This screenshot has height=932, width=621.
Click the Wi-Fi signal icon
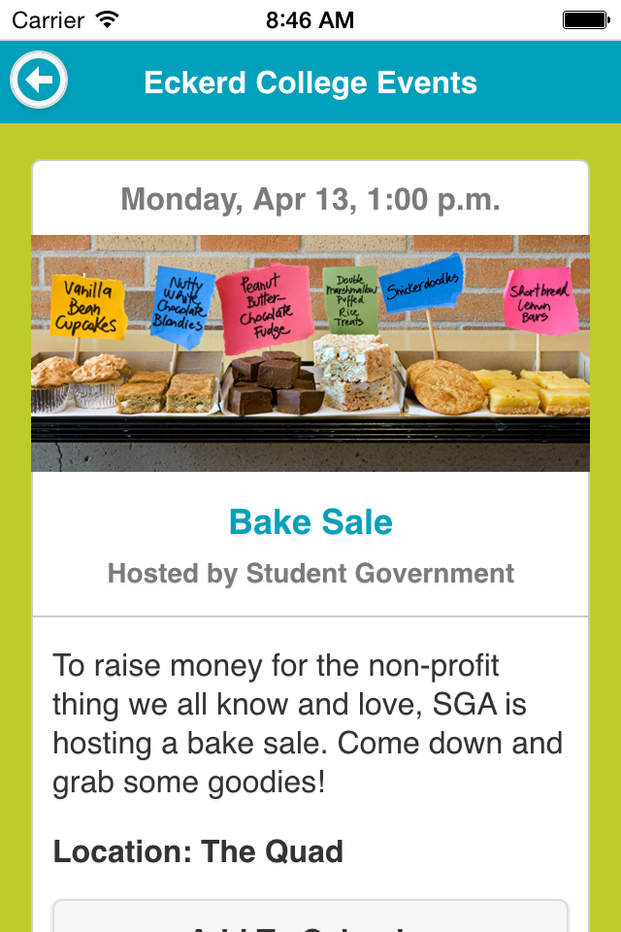pos(106,20)
